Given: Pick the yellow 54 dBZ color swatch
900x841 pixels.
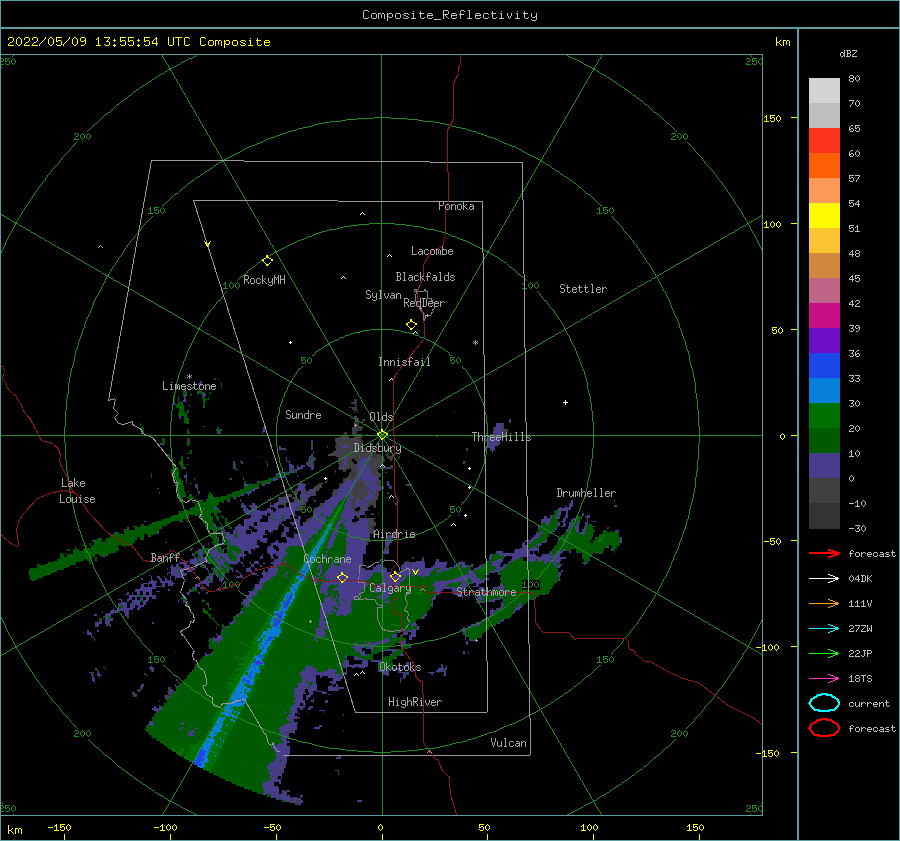Looking at the screenshot, I should [x=824, y=215].
